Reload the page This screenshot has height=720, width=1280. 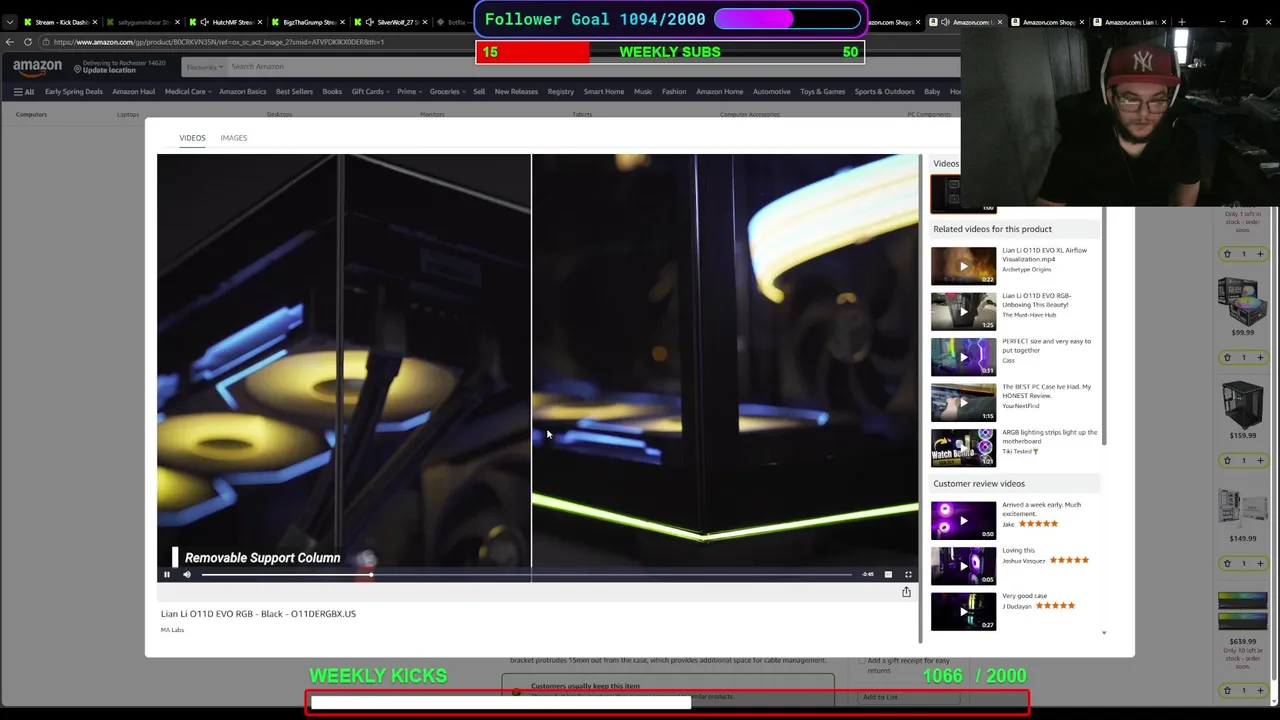tap(28, 42)
